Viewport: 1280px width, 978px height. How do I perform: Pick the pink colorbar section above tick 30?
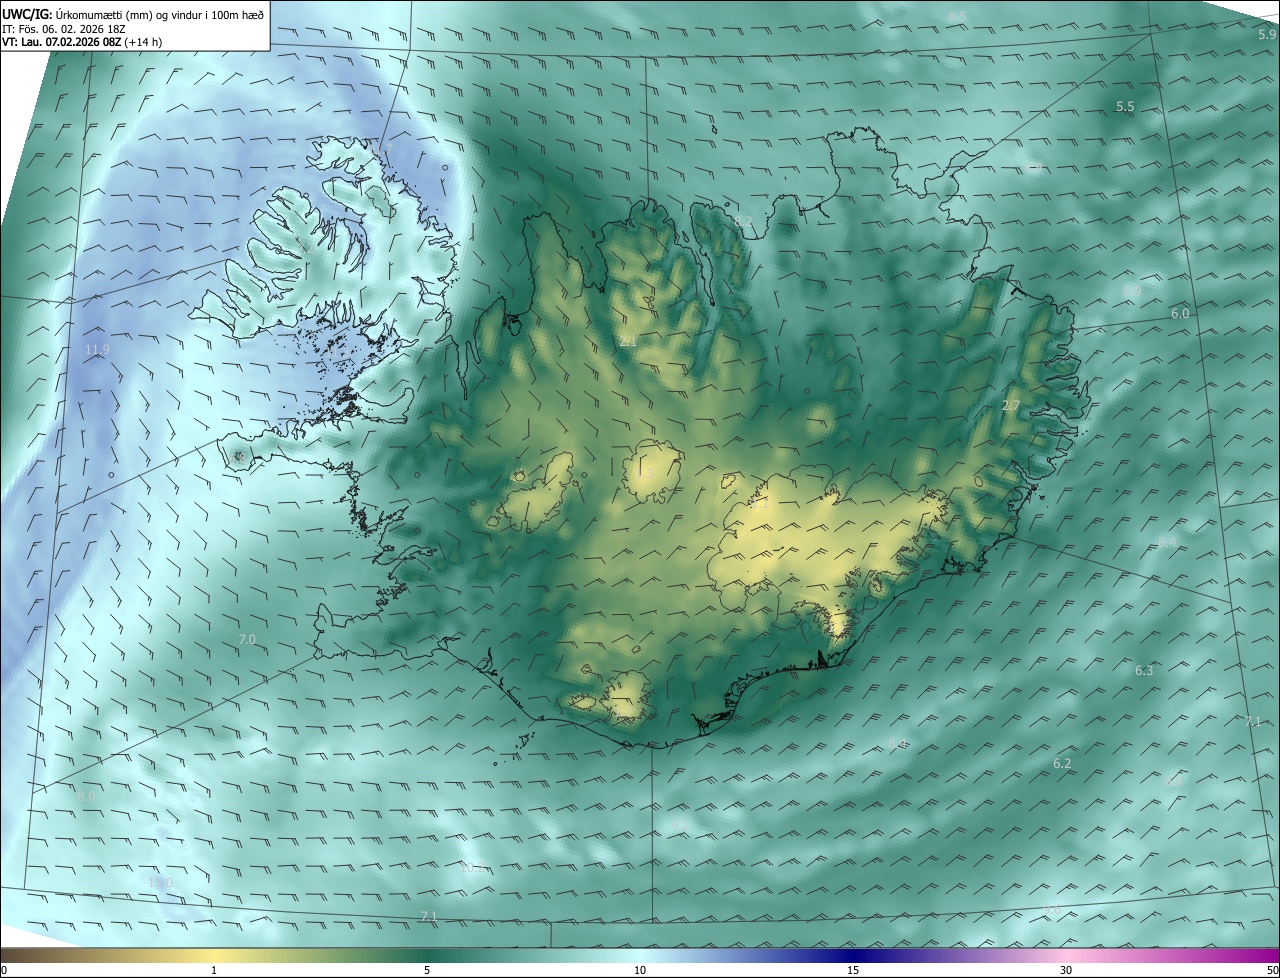(1066, 956)
